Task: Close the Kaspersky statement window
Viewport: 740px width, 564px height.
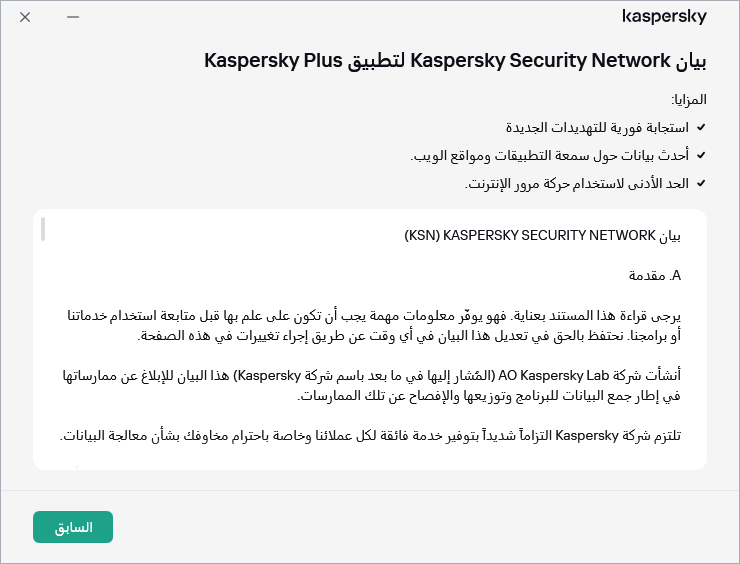Action: click(25, 18)
